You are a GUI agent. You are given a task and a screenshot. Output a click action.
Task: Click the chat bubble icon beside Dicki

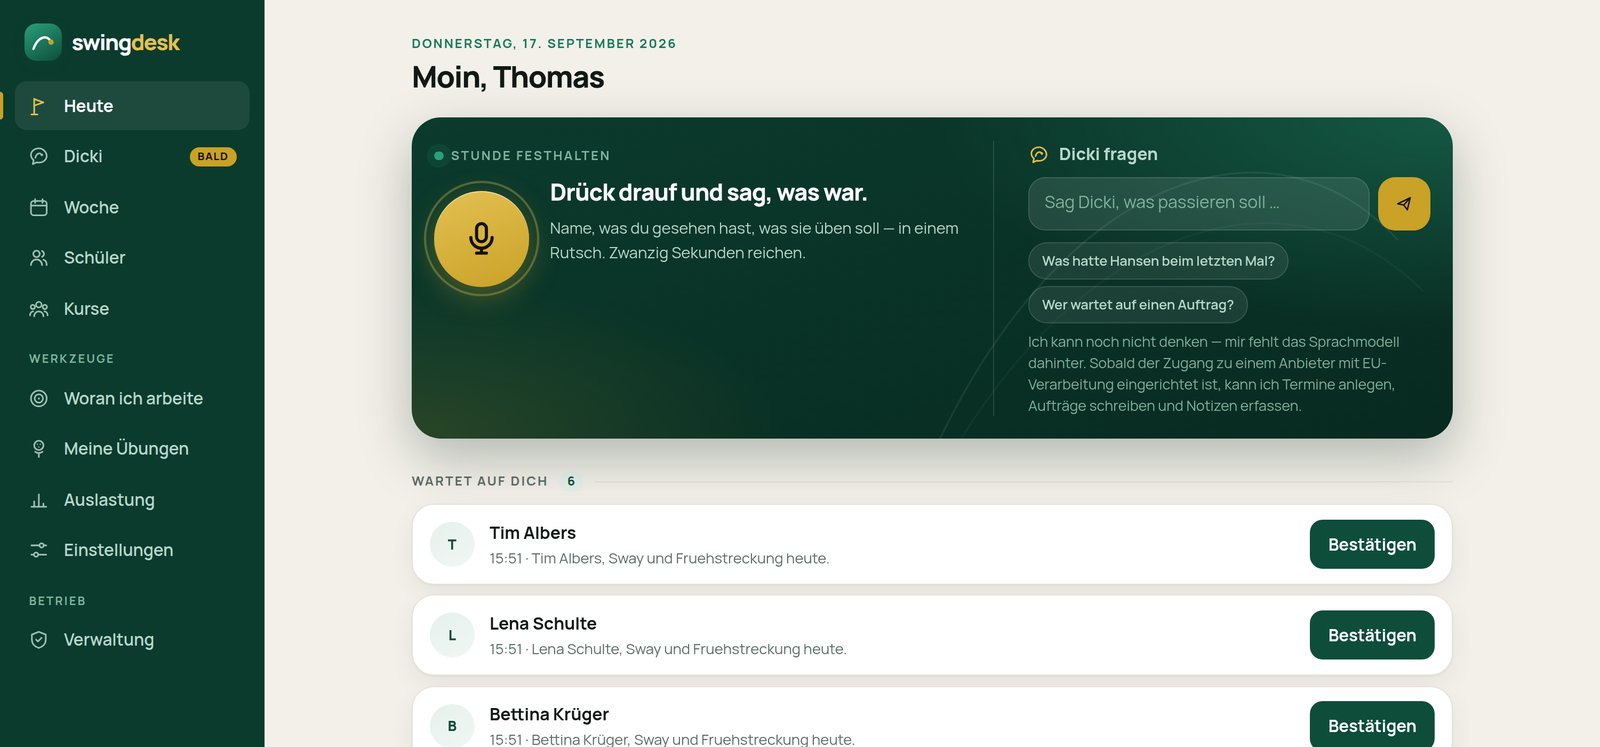pos(39,156)
